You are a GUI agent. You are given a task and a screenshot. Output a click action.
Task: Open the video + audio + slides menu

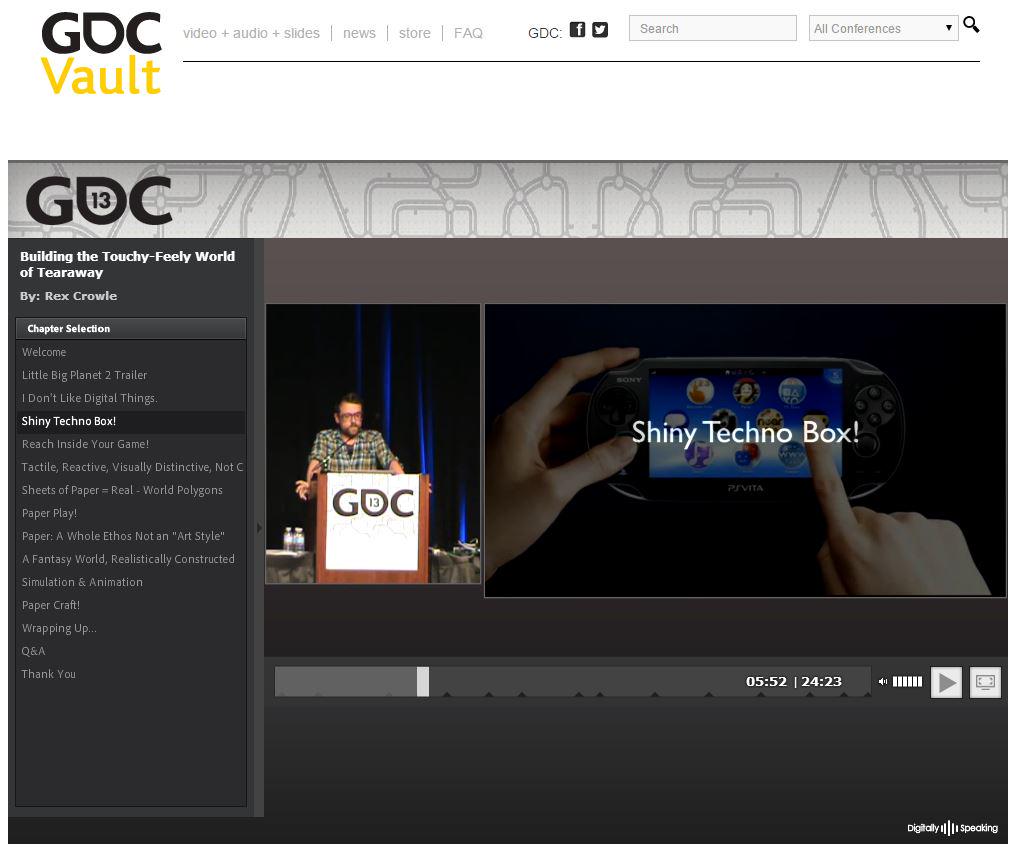tap(251, 33)
